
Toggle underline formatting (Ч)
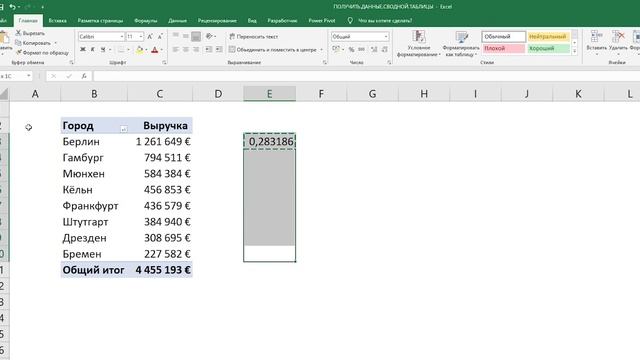103,49
